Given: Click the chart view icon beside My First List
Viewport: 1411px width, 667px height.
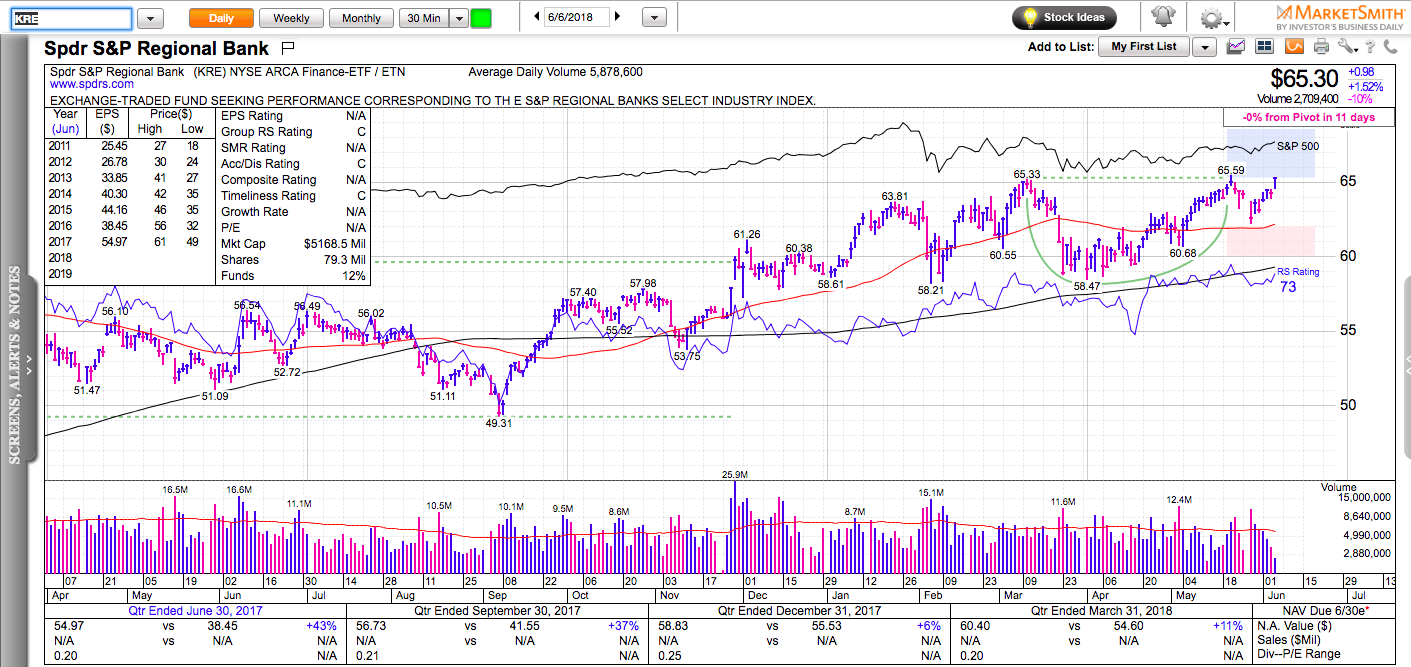Looking at the screenshot, I should coord(1236,46).
